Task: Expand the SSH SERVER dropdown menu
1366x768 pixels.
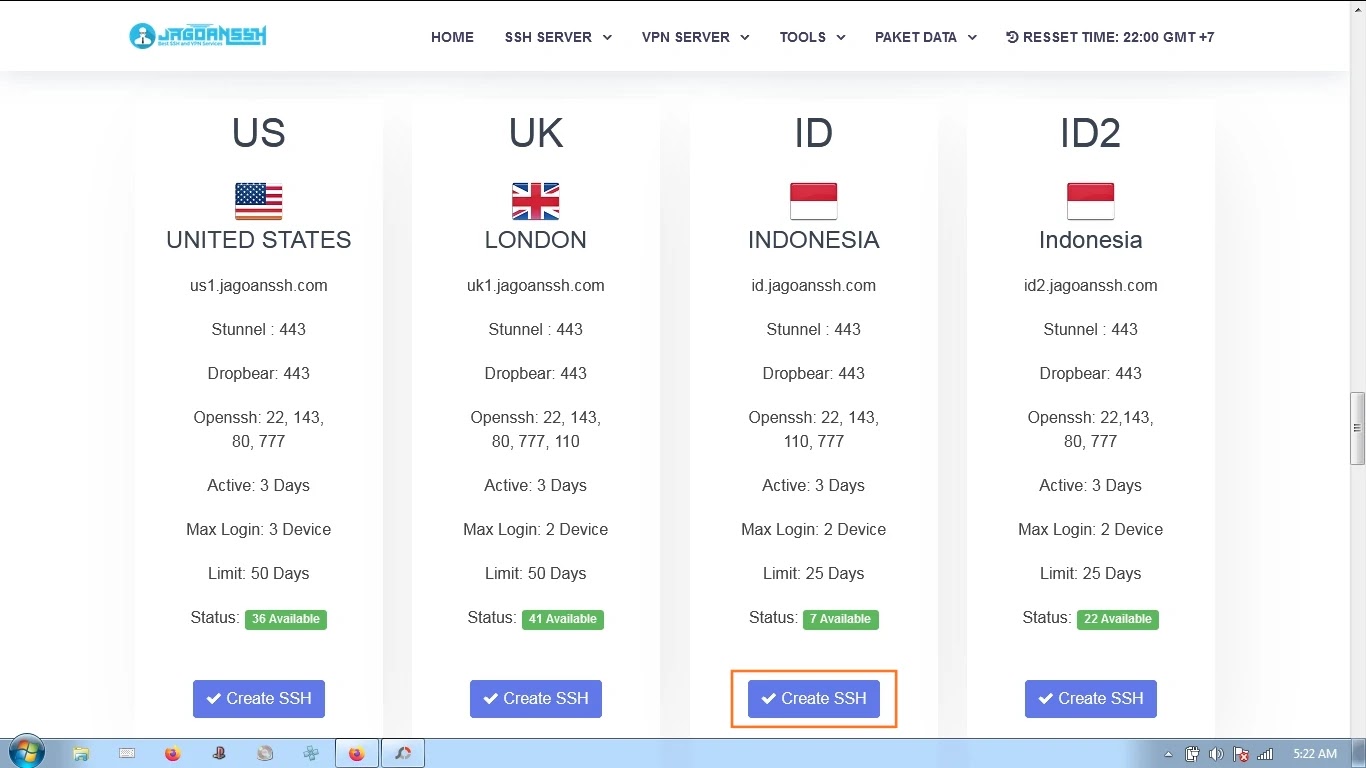Action: [558, 37]
